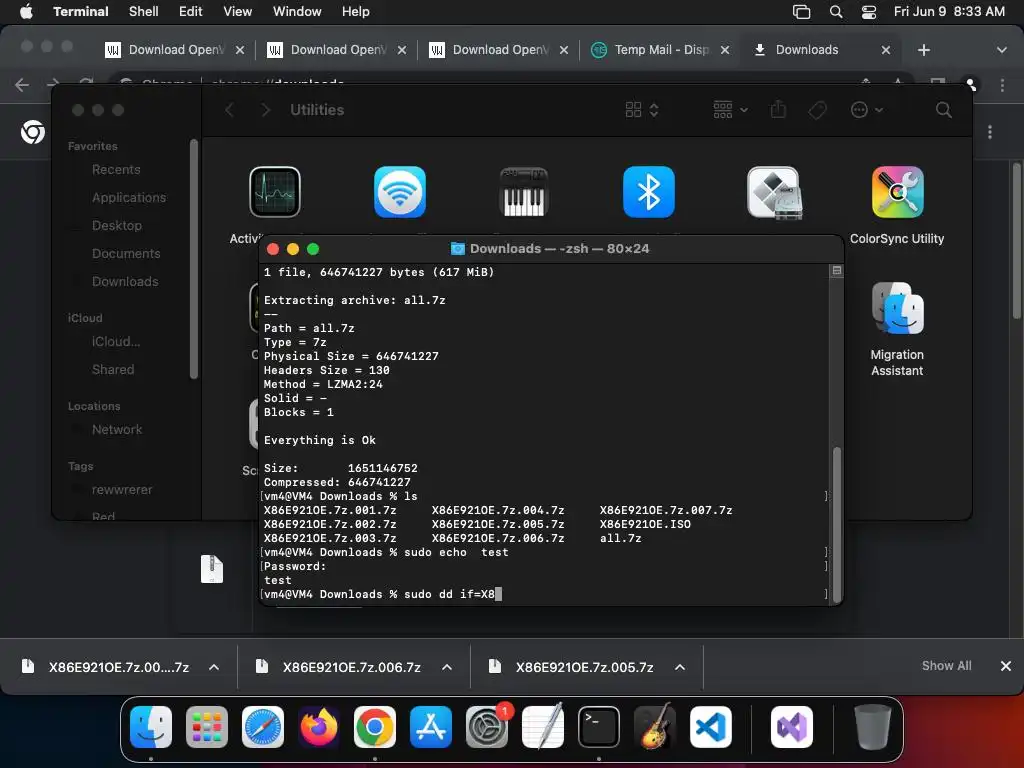Select Applications in Finder sidebar

pyautogui.click(x=129, y=198)
